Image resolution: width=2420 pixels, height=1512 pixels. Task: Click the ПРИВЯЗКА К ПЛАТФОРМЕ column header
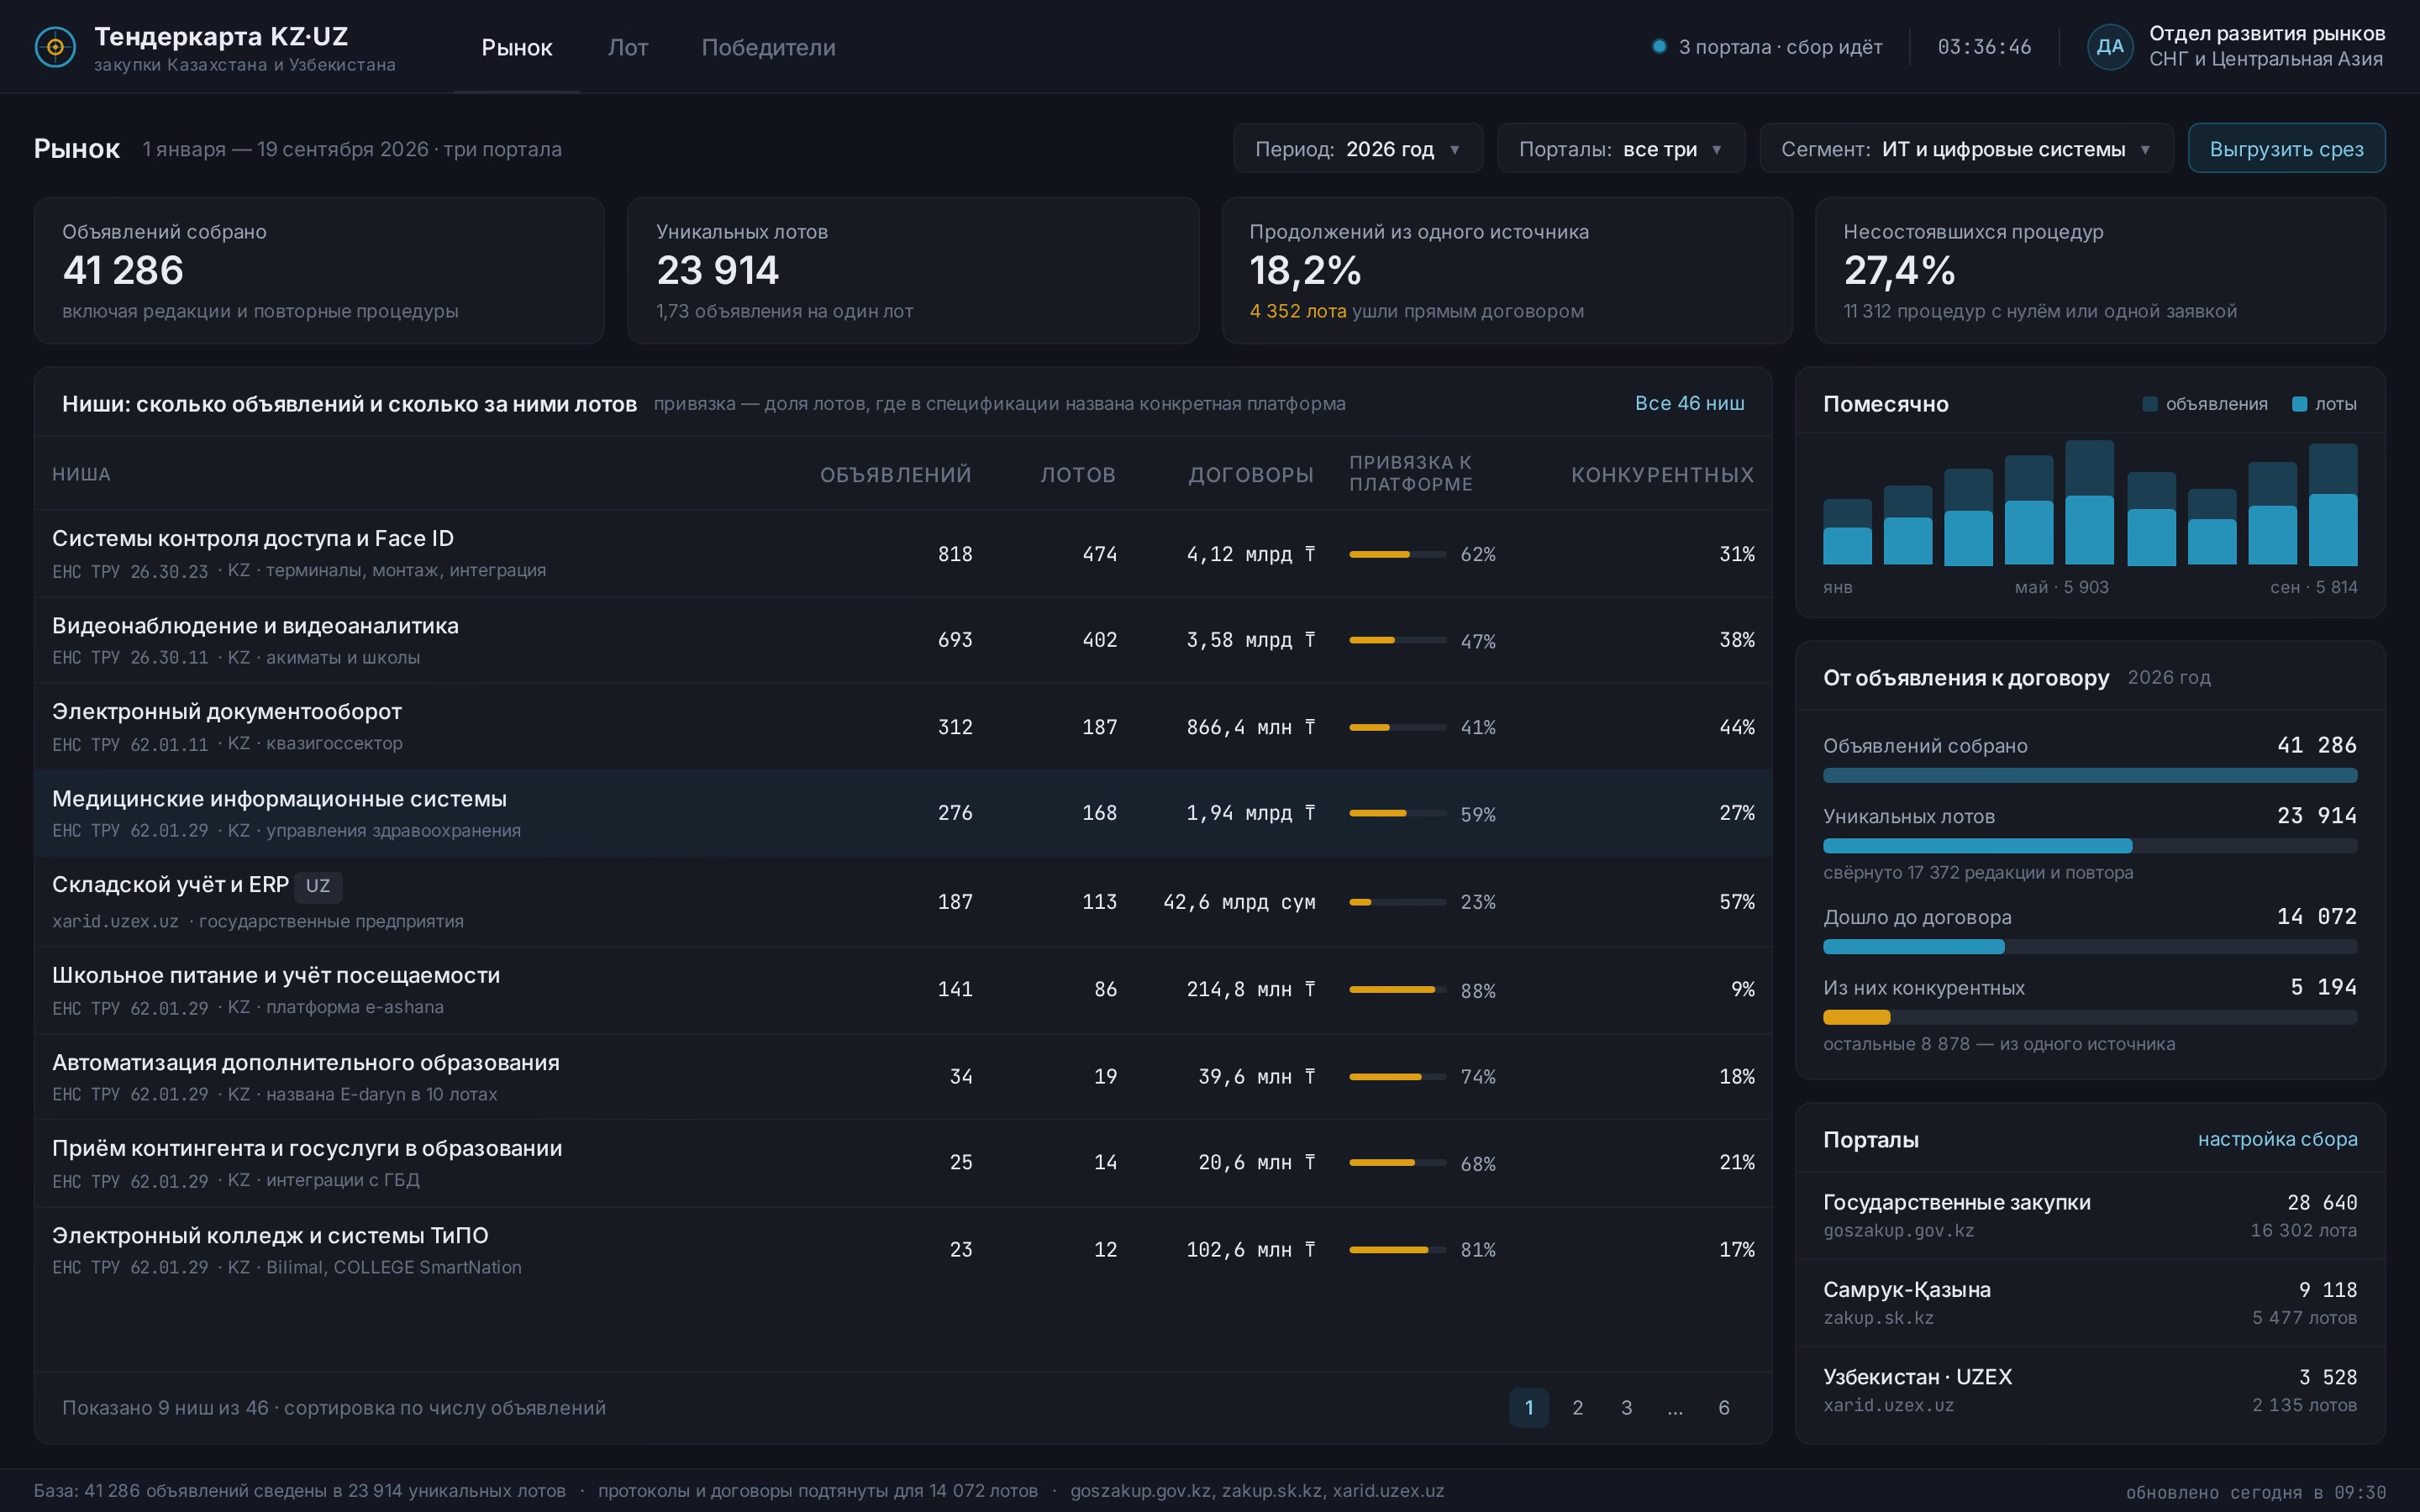coord(1411,473)
